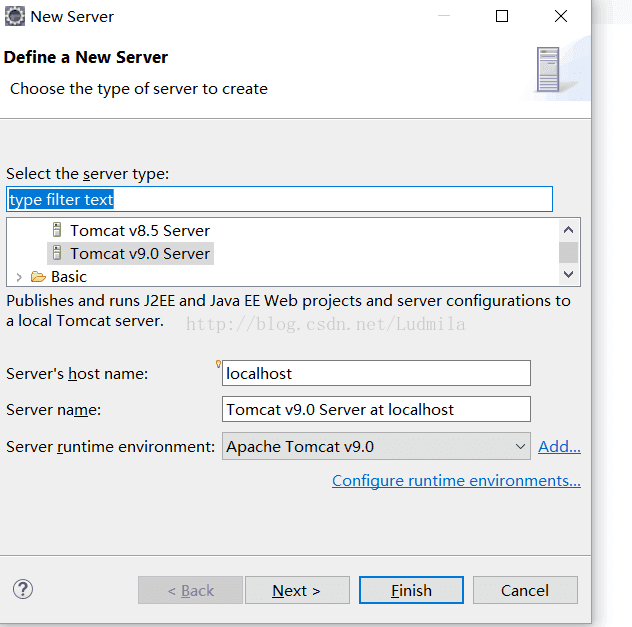Click server list scroll down arrow
Viewport: 632px width, 627px height.
tap(568, 274)
